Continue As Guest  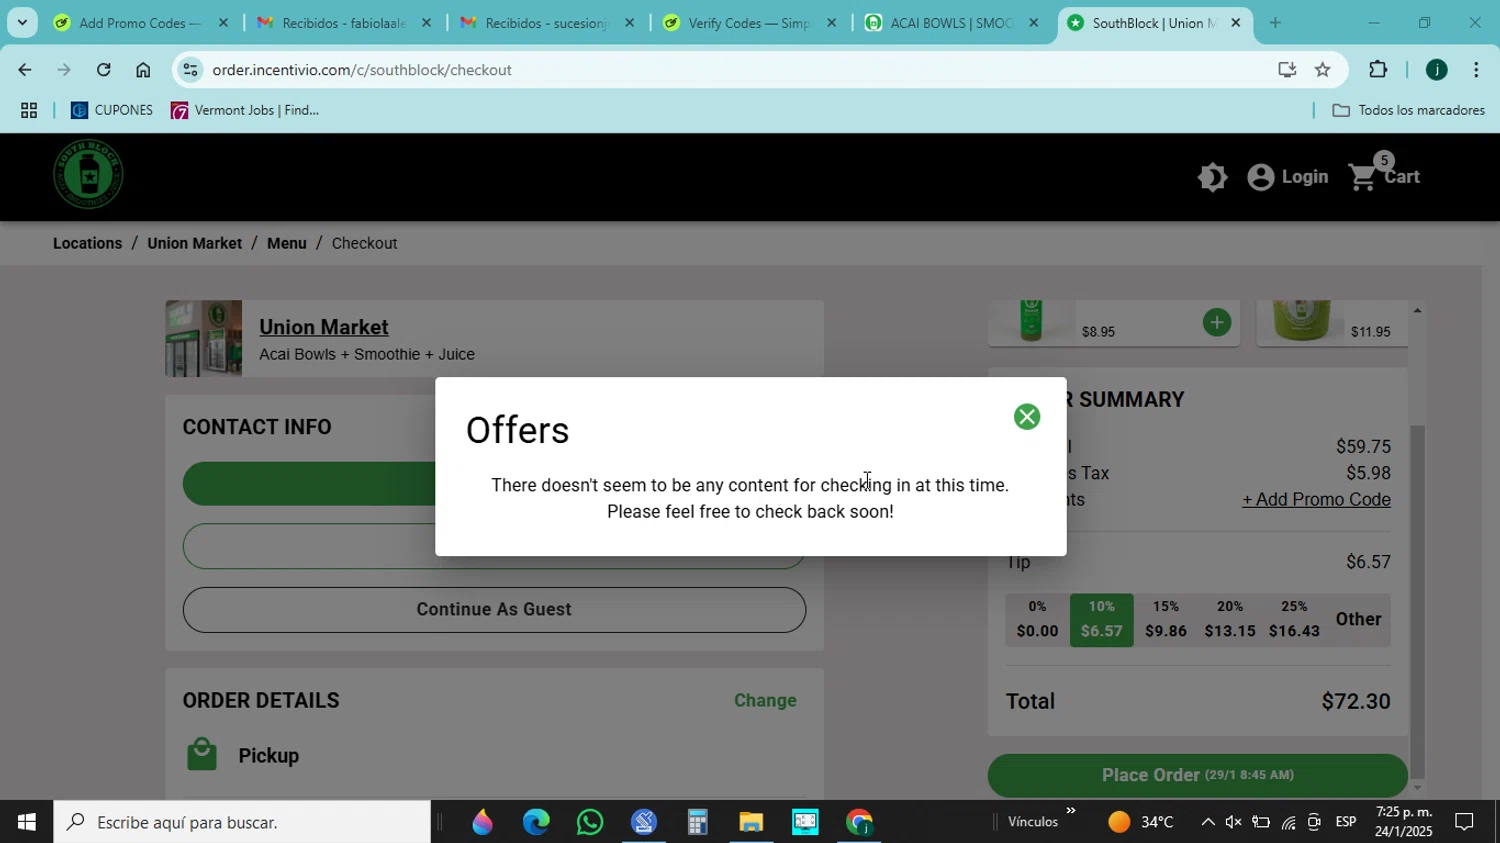(x=494, y=609)
